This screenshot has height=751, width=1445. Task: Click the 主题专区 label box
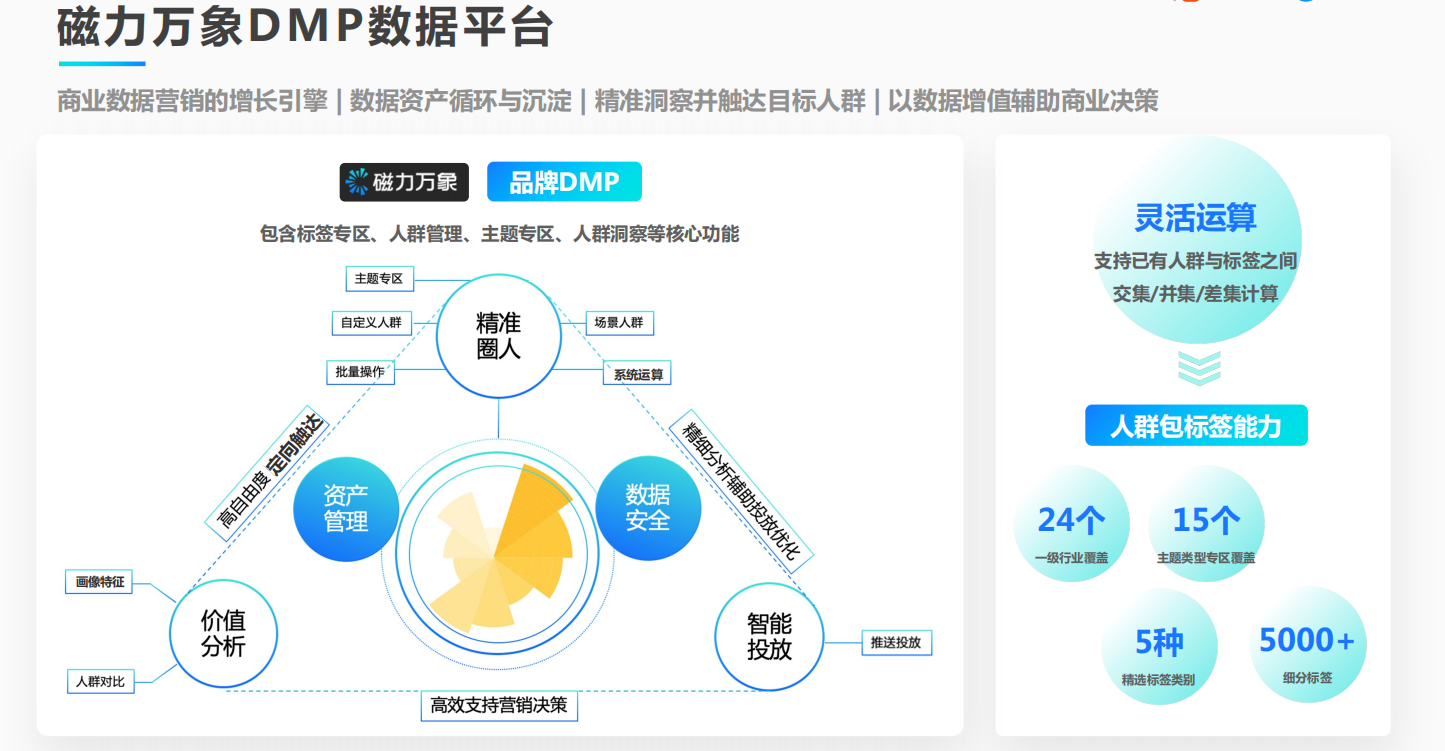point(378,279)
